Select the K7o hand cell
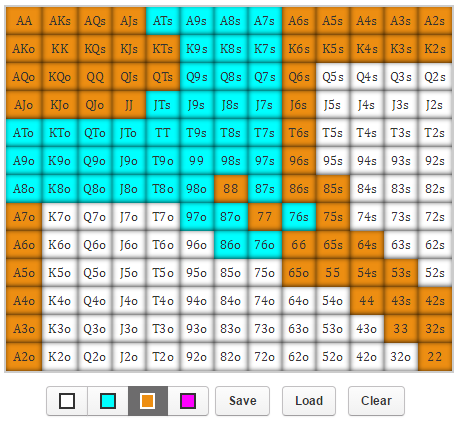Image resolution: width=460 pixels, height=426 pixels. 60,217
